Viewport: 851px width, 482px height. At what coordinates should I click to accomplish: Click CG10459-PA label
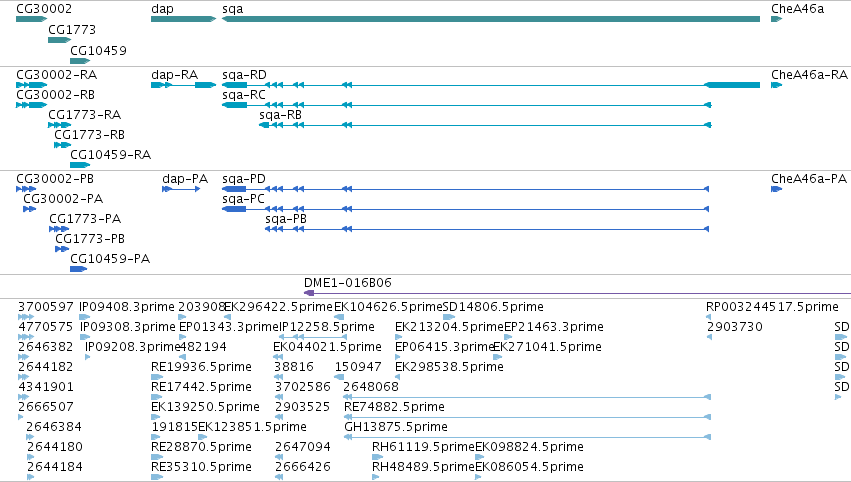[x=110, y=259]
